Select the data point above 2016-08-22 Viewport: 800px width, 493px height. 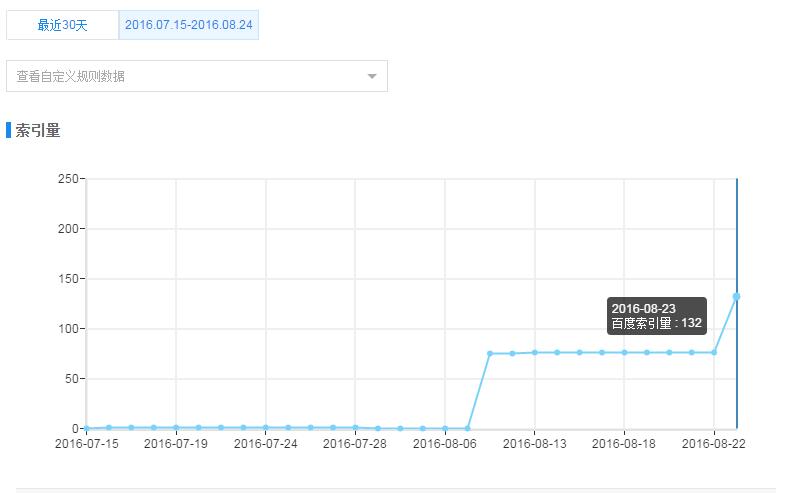coord(714,352)
